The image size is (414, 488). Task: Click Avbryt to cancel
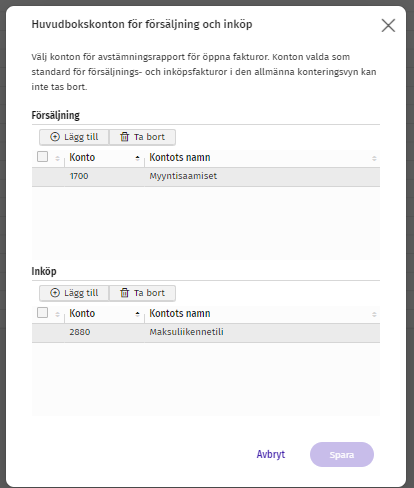click(x=271, y=454)
